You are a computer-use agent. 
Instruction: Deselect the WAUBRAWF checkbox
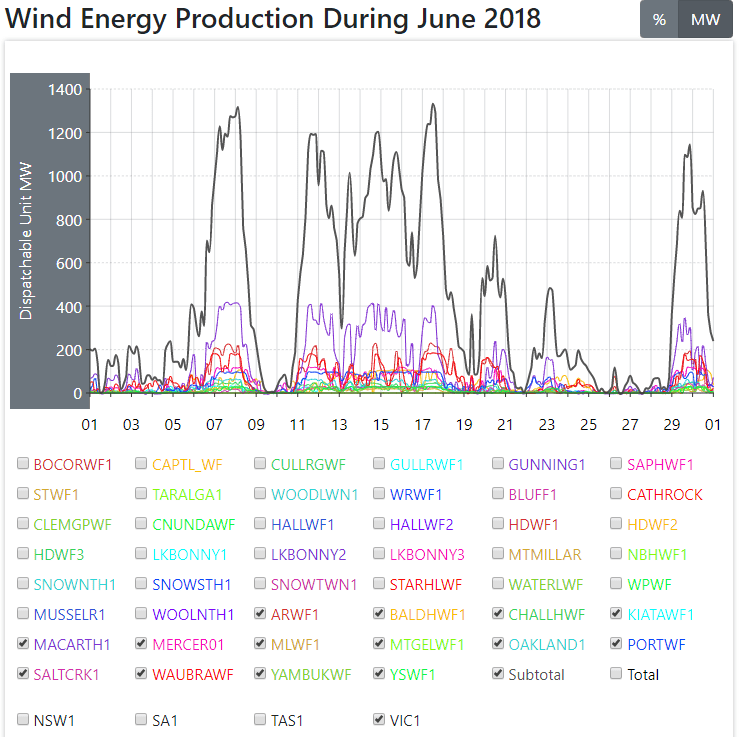142,674
